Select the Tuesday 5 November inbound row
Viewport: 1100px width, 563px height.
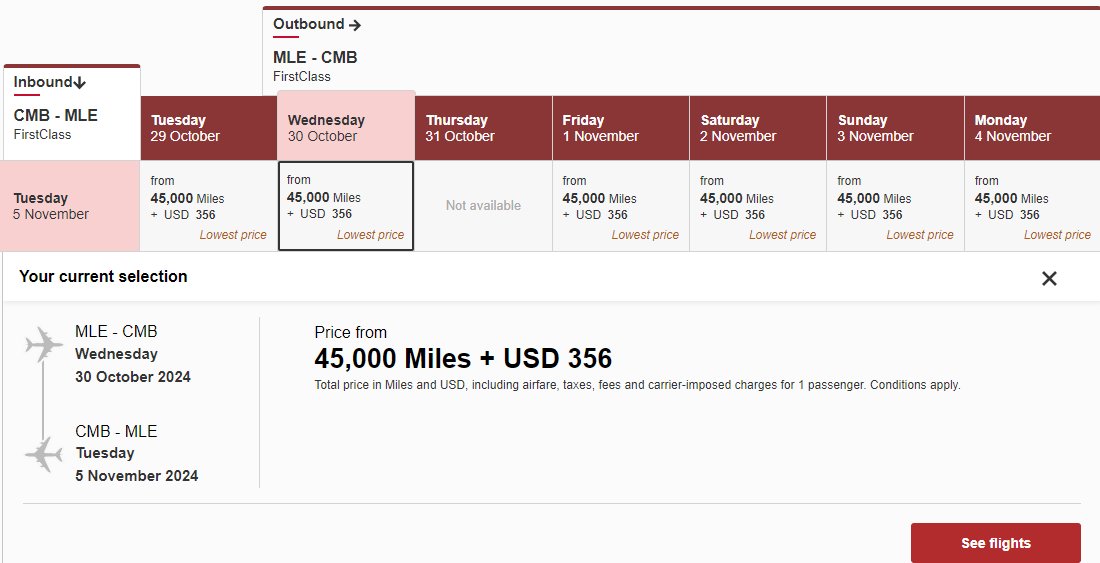click(70, 205)
